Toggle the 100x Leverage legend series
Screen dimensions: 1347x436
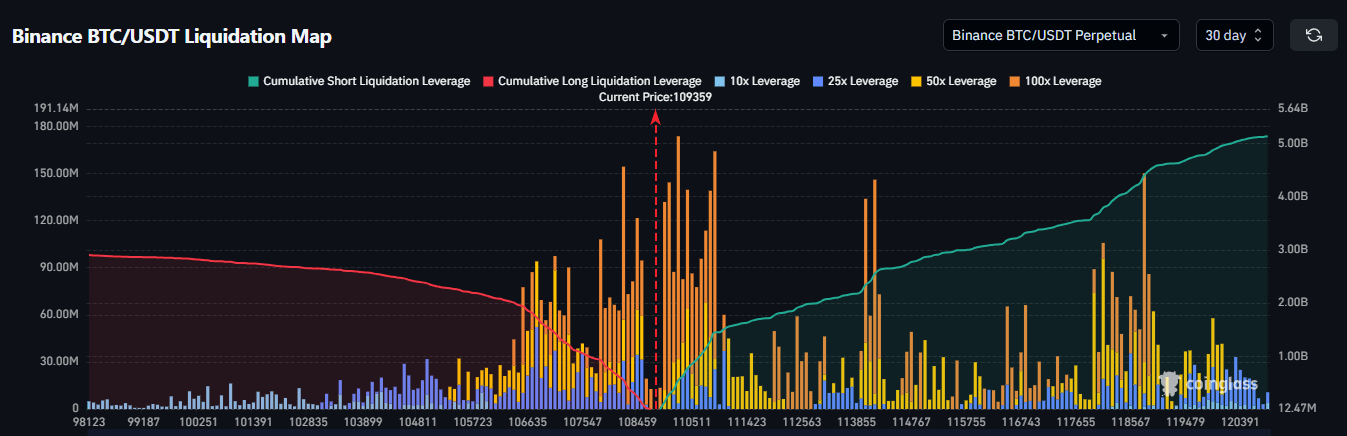[x=1054, y=81]
